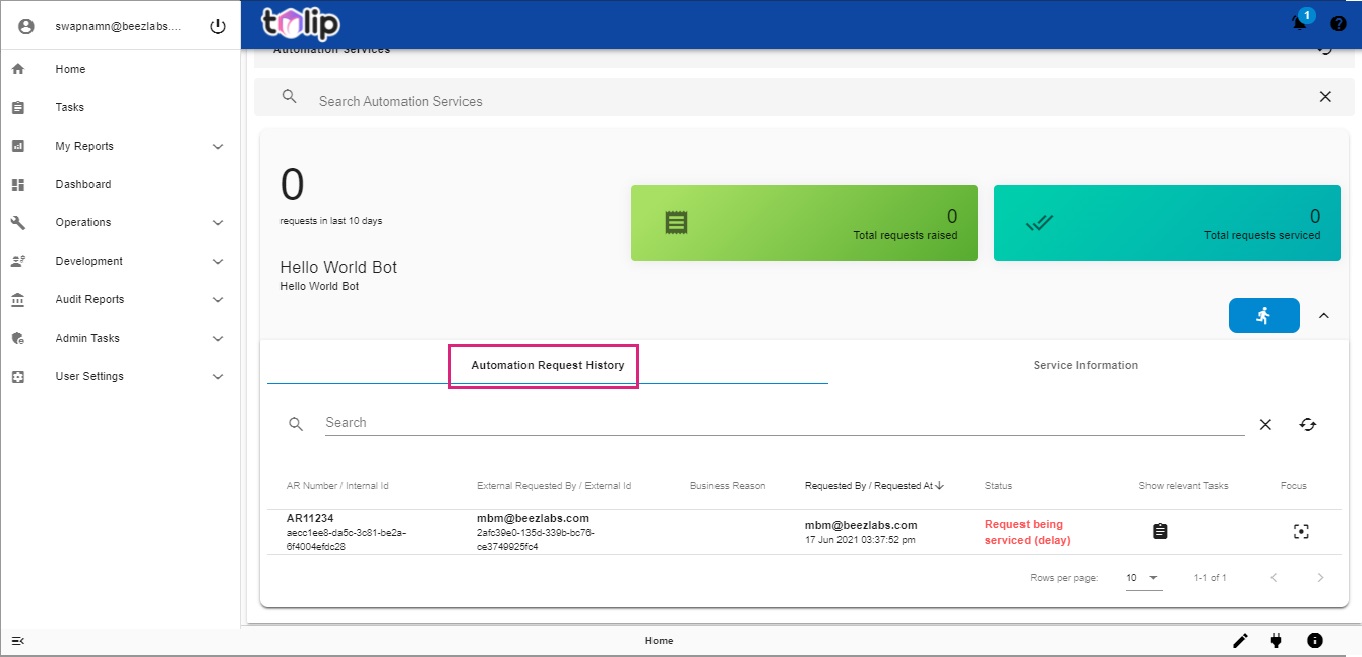Show relevant tasks for AR11234
The width and height of the screenshot is (1362, 657).
(x=1160, y=531)
